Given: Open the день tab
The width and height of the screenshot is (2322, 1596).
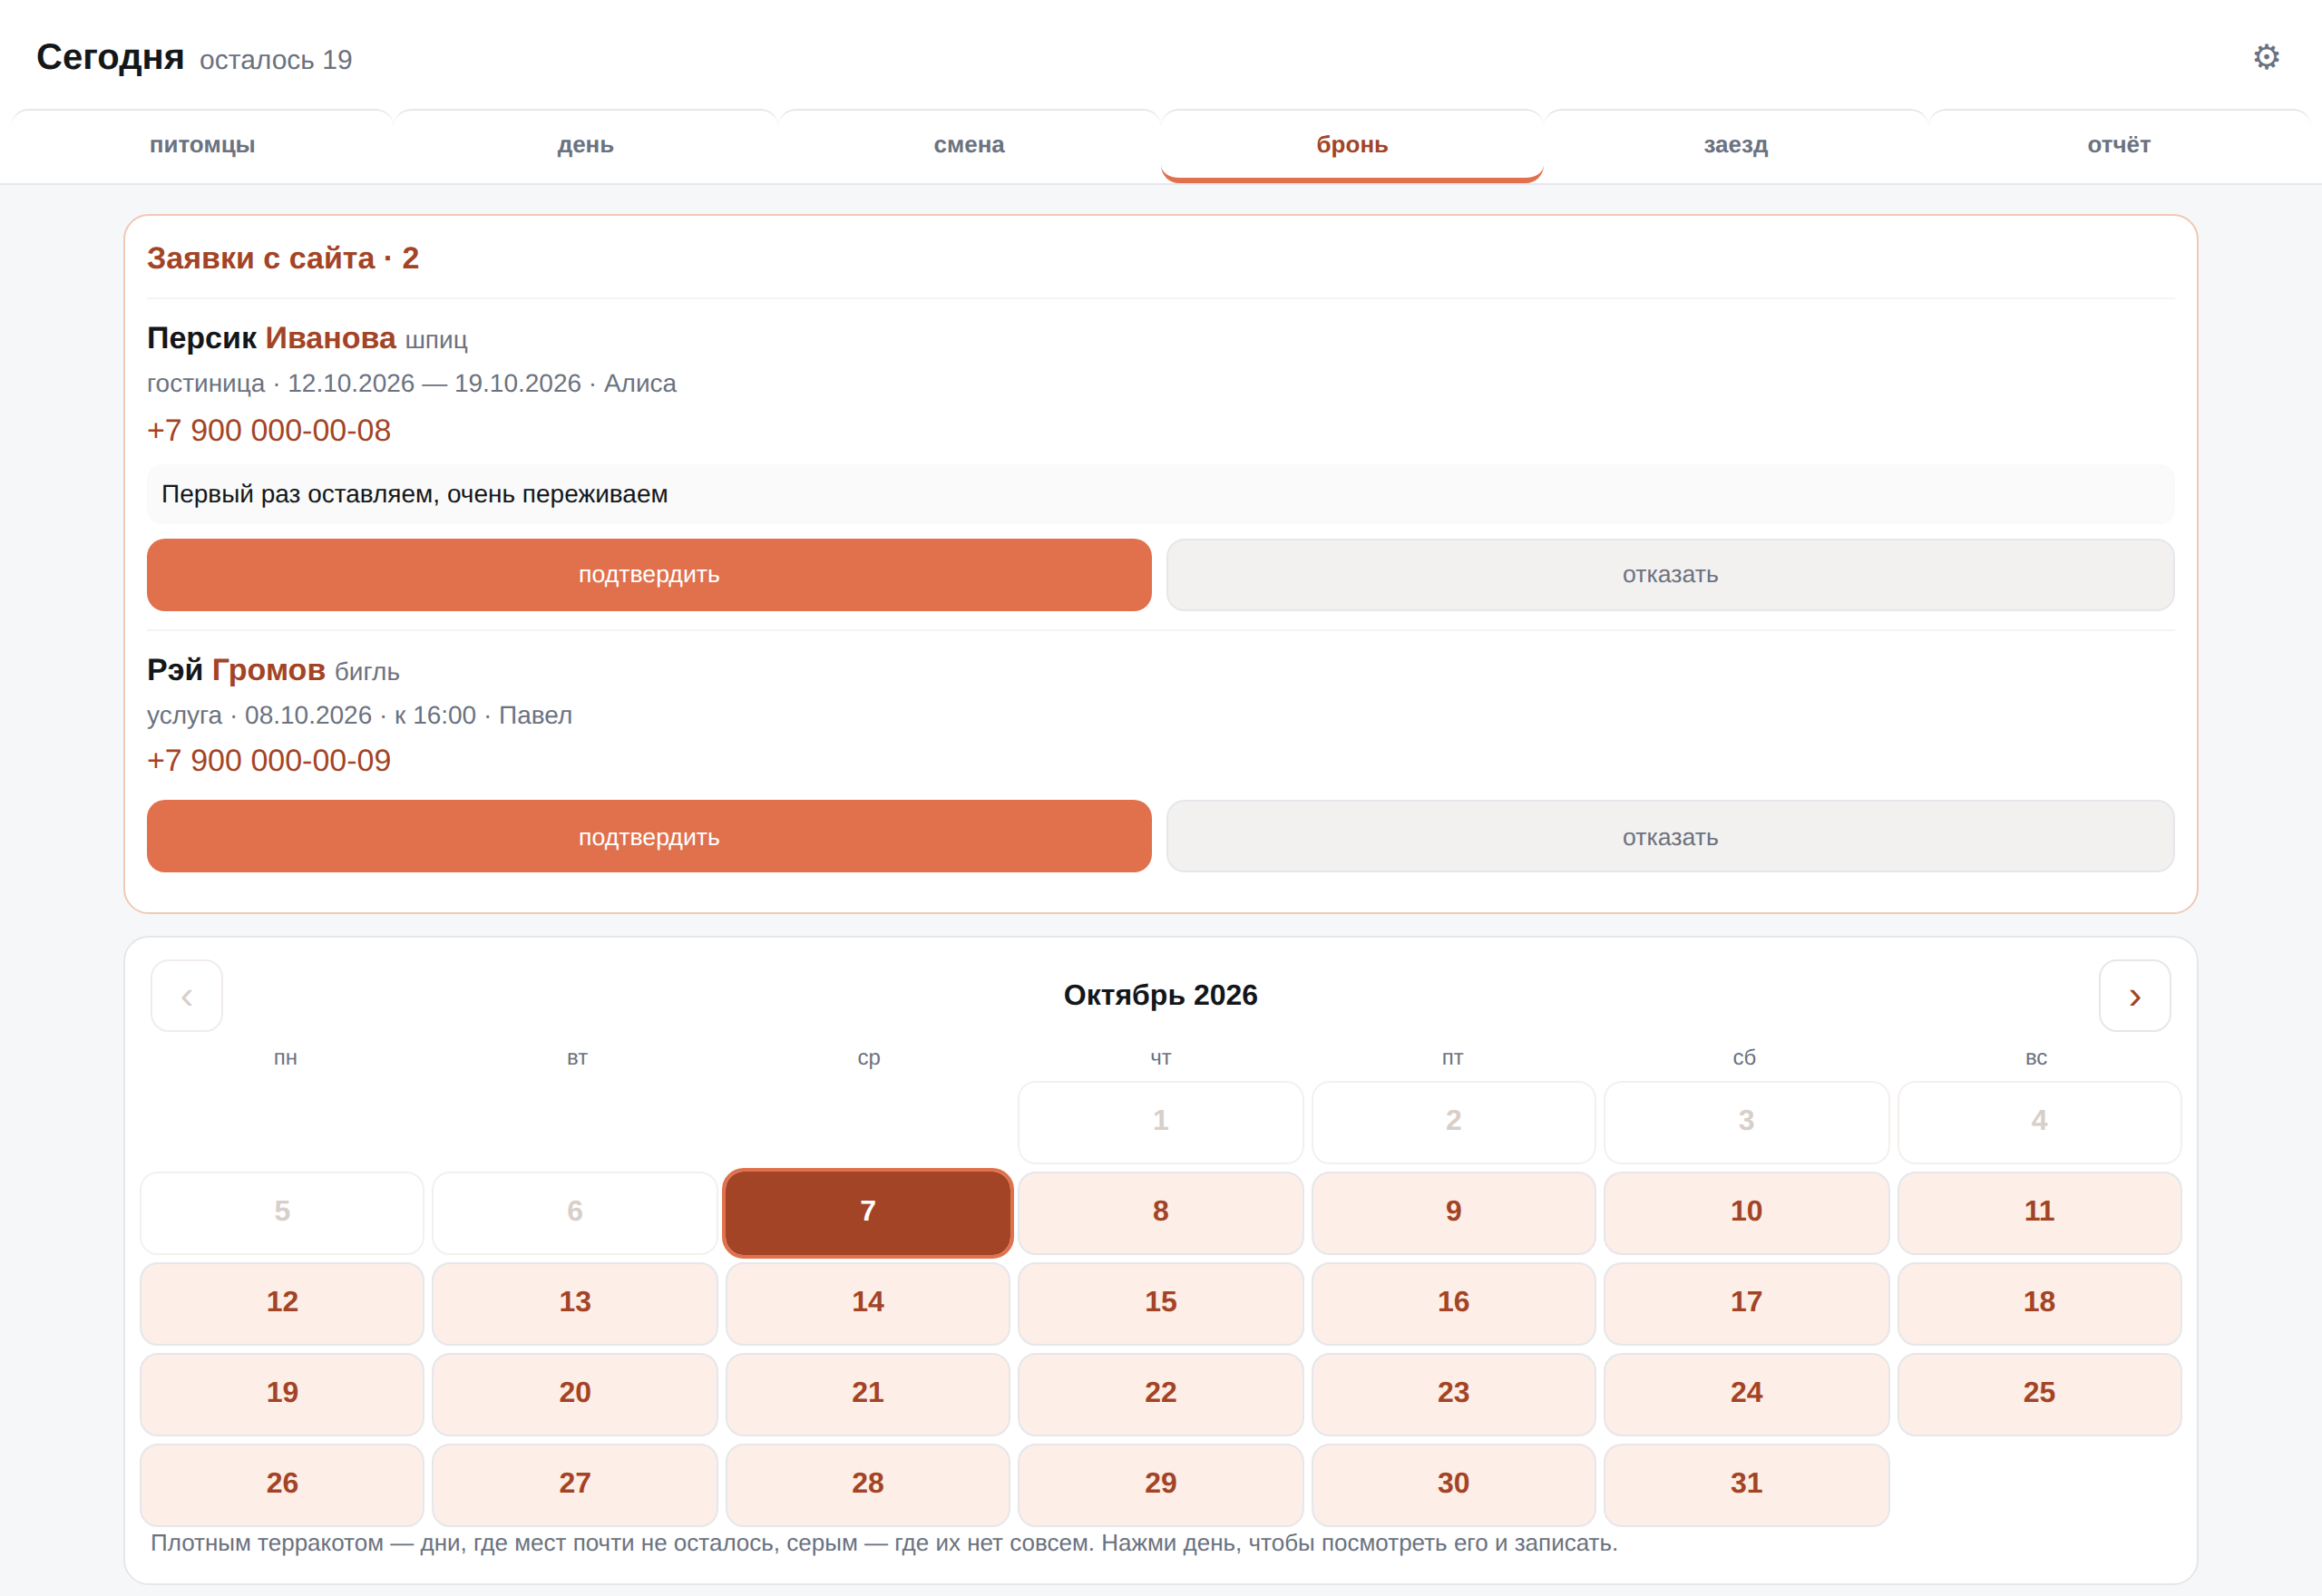Looking at the screenshot, I should (x=586, y=145).
